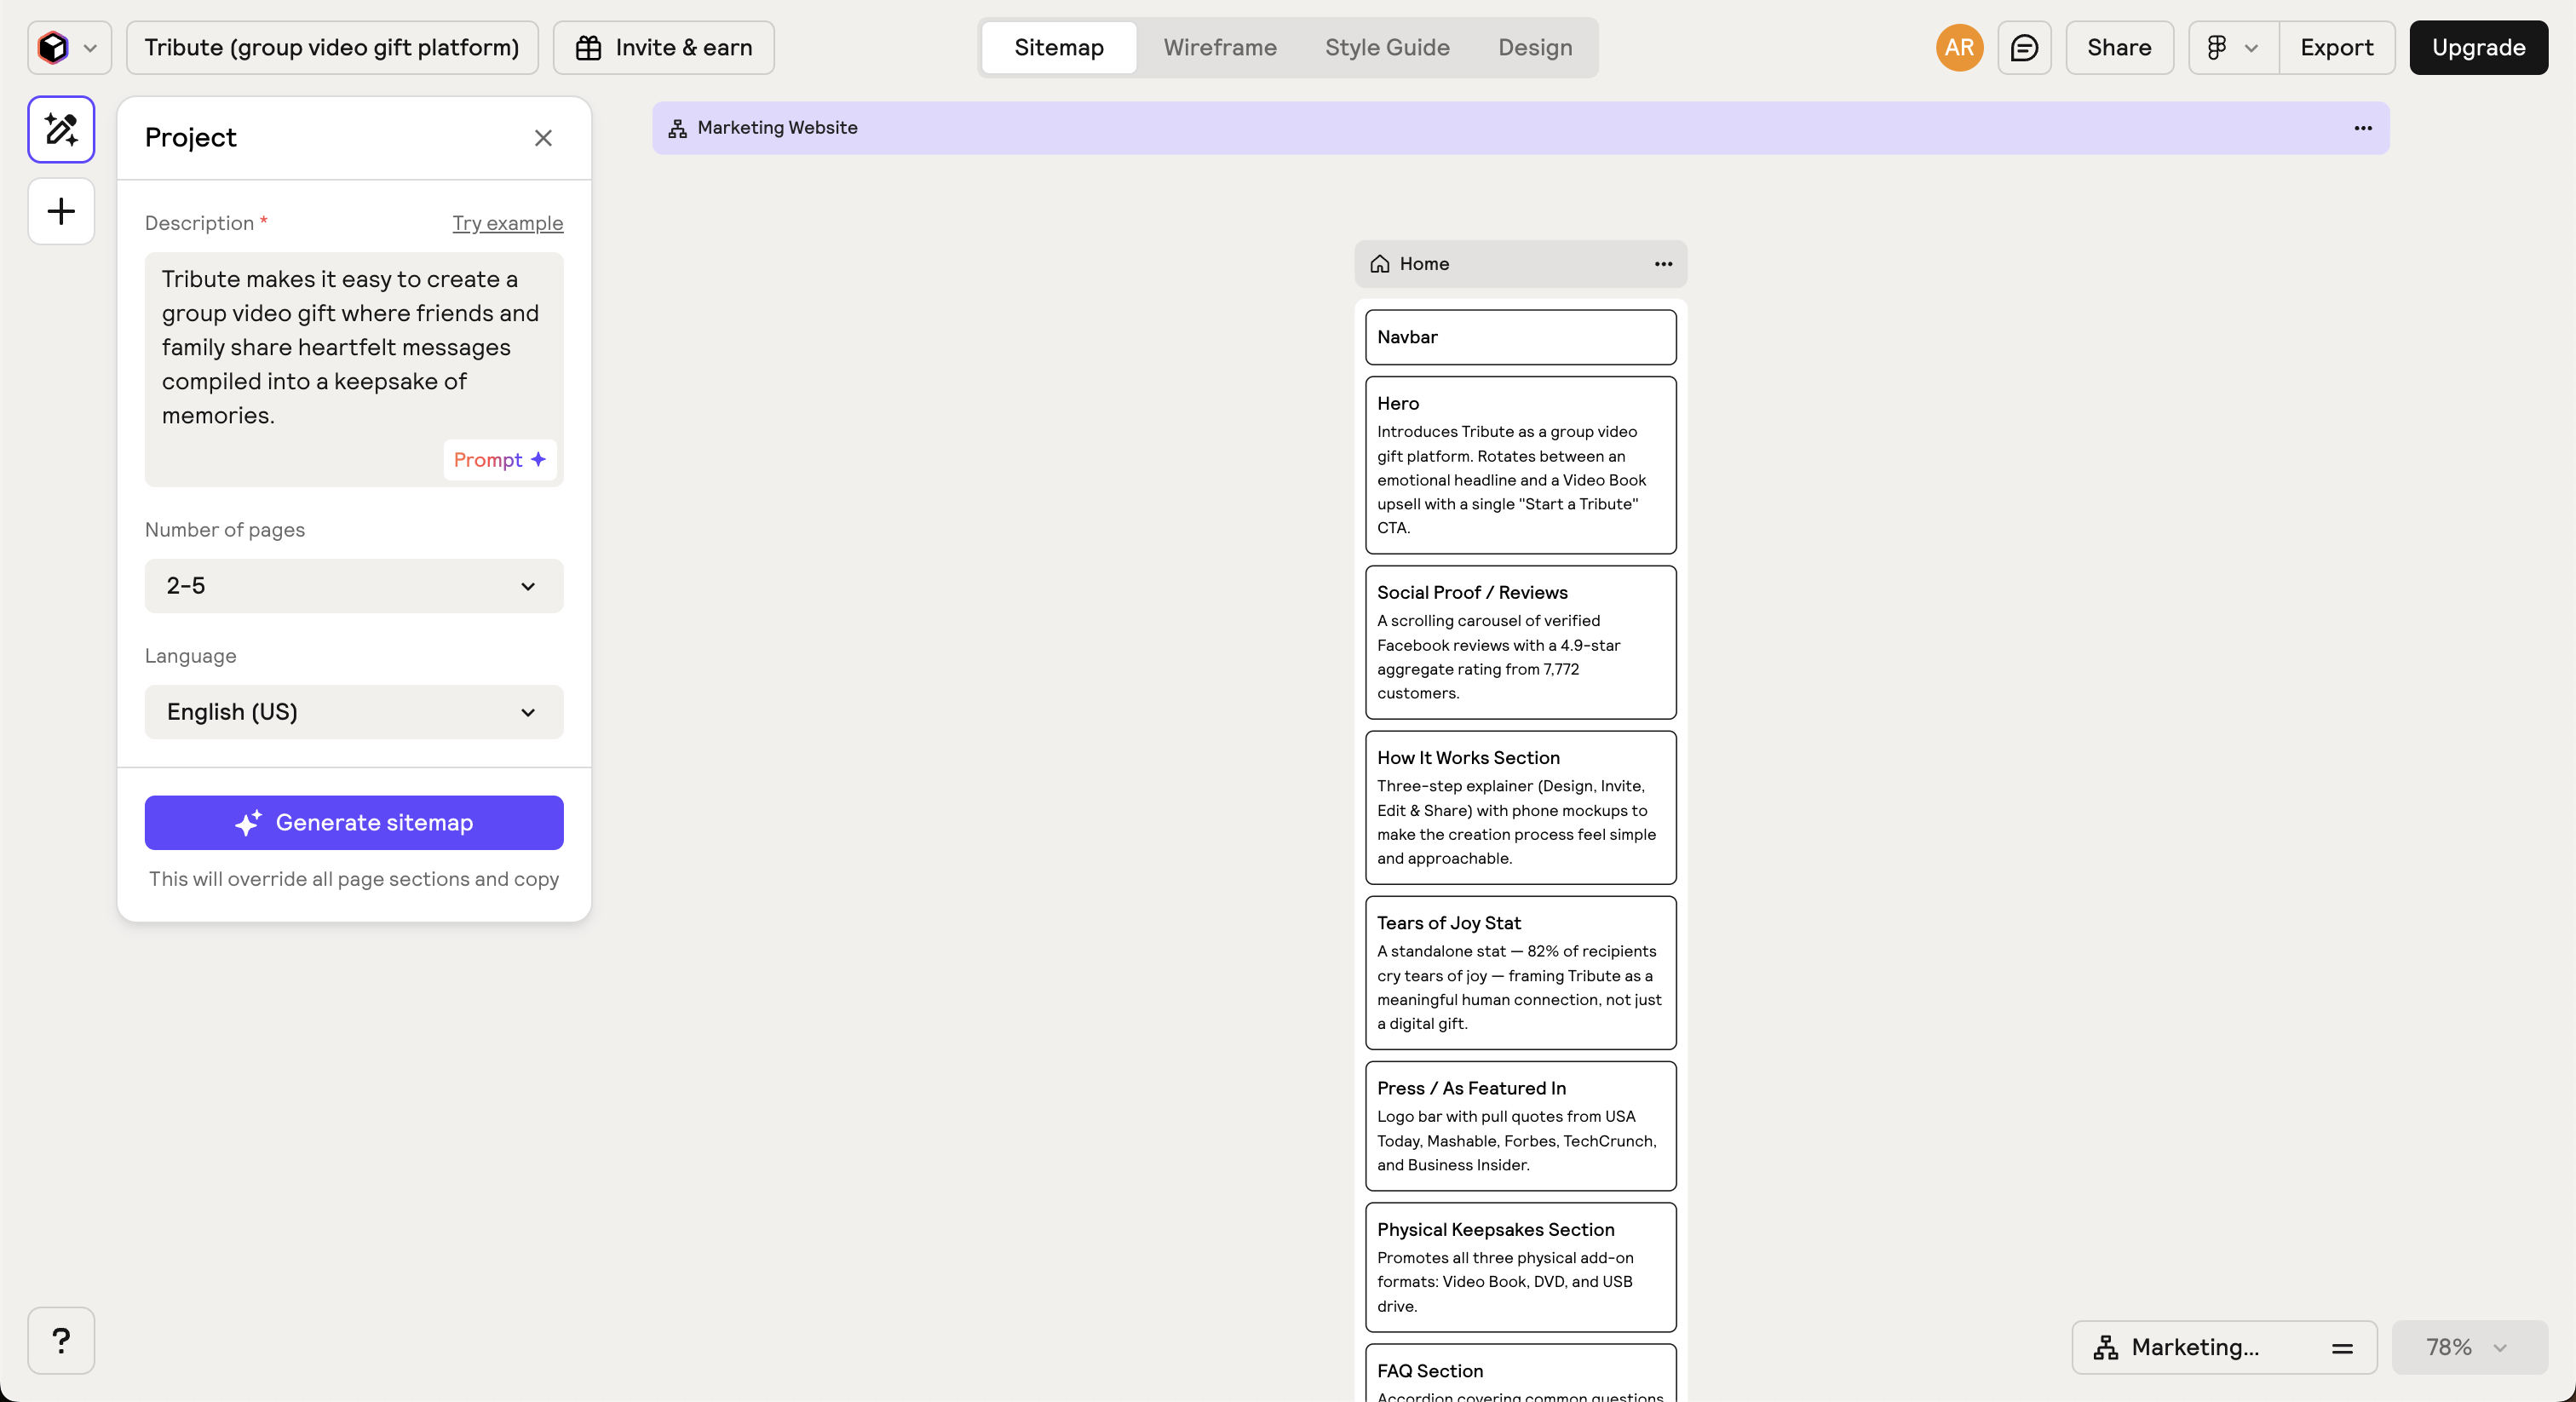The width and height of the screenshot is (2576, 1402).
Task: Click the add page plus icon
Action: click(60, 210)
